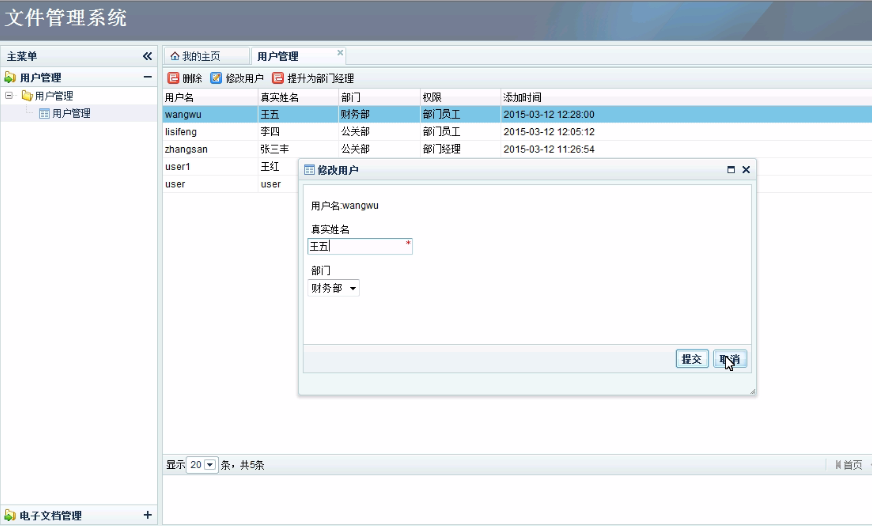The width and height of the screenshot is (872, 526).
Task: Select the user1 row
Action: pyautogui.click(x=230, y=166)
